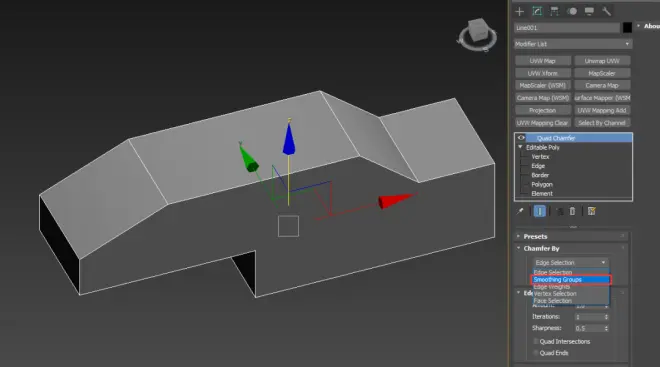This screenshot has height=367, width=660.
Task: Click the UVW Mapping Clear button
Action: coord(543,122)
